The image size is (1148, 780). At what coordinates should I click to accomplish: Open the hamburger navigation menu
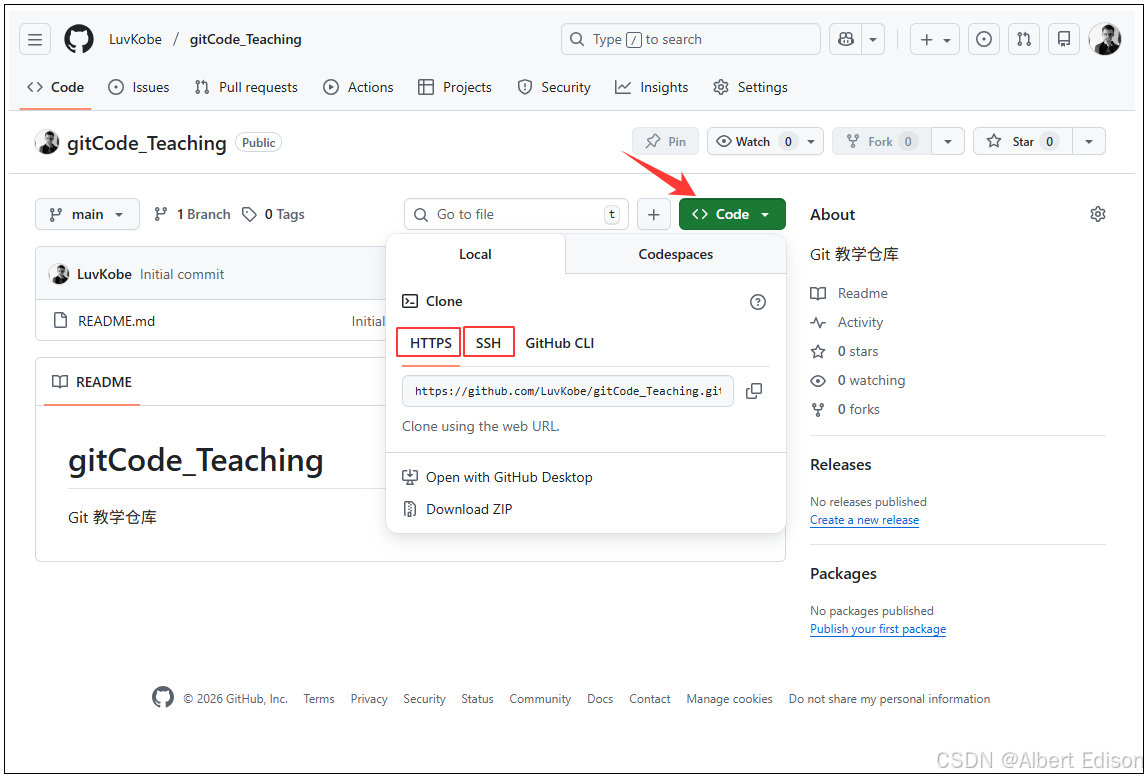(x=34, y=40)
